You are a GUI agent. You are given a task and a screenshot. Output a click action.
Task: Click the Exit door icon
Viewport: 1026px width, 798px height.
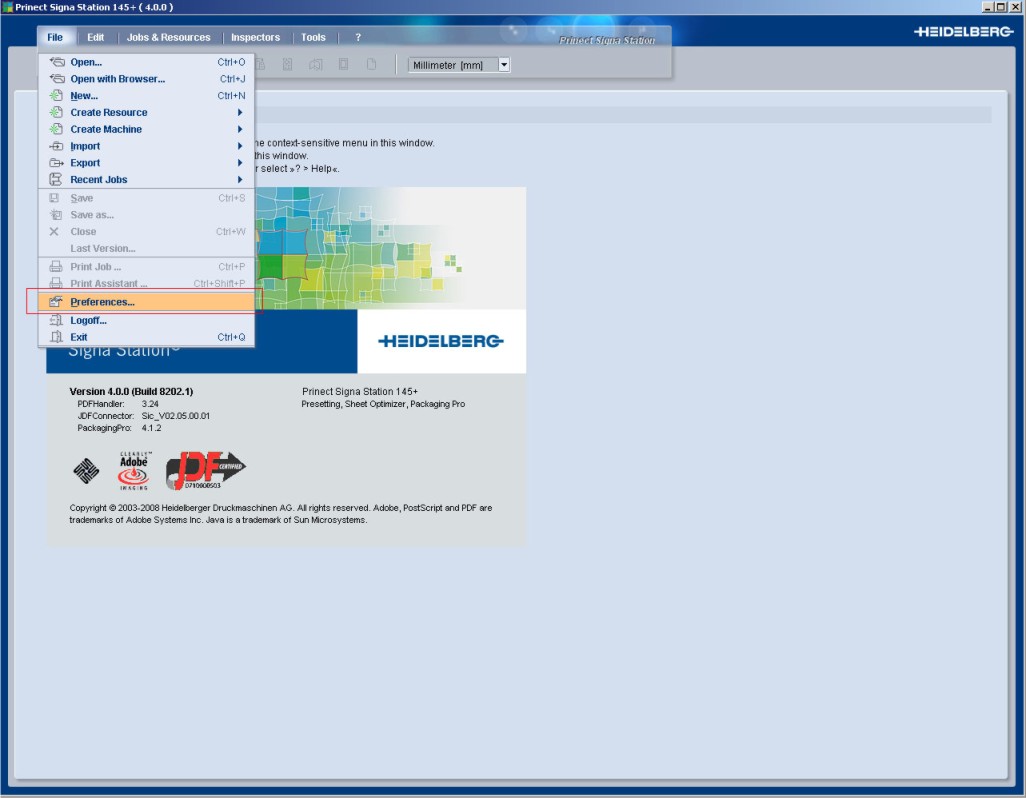point(57,338)
